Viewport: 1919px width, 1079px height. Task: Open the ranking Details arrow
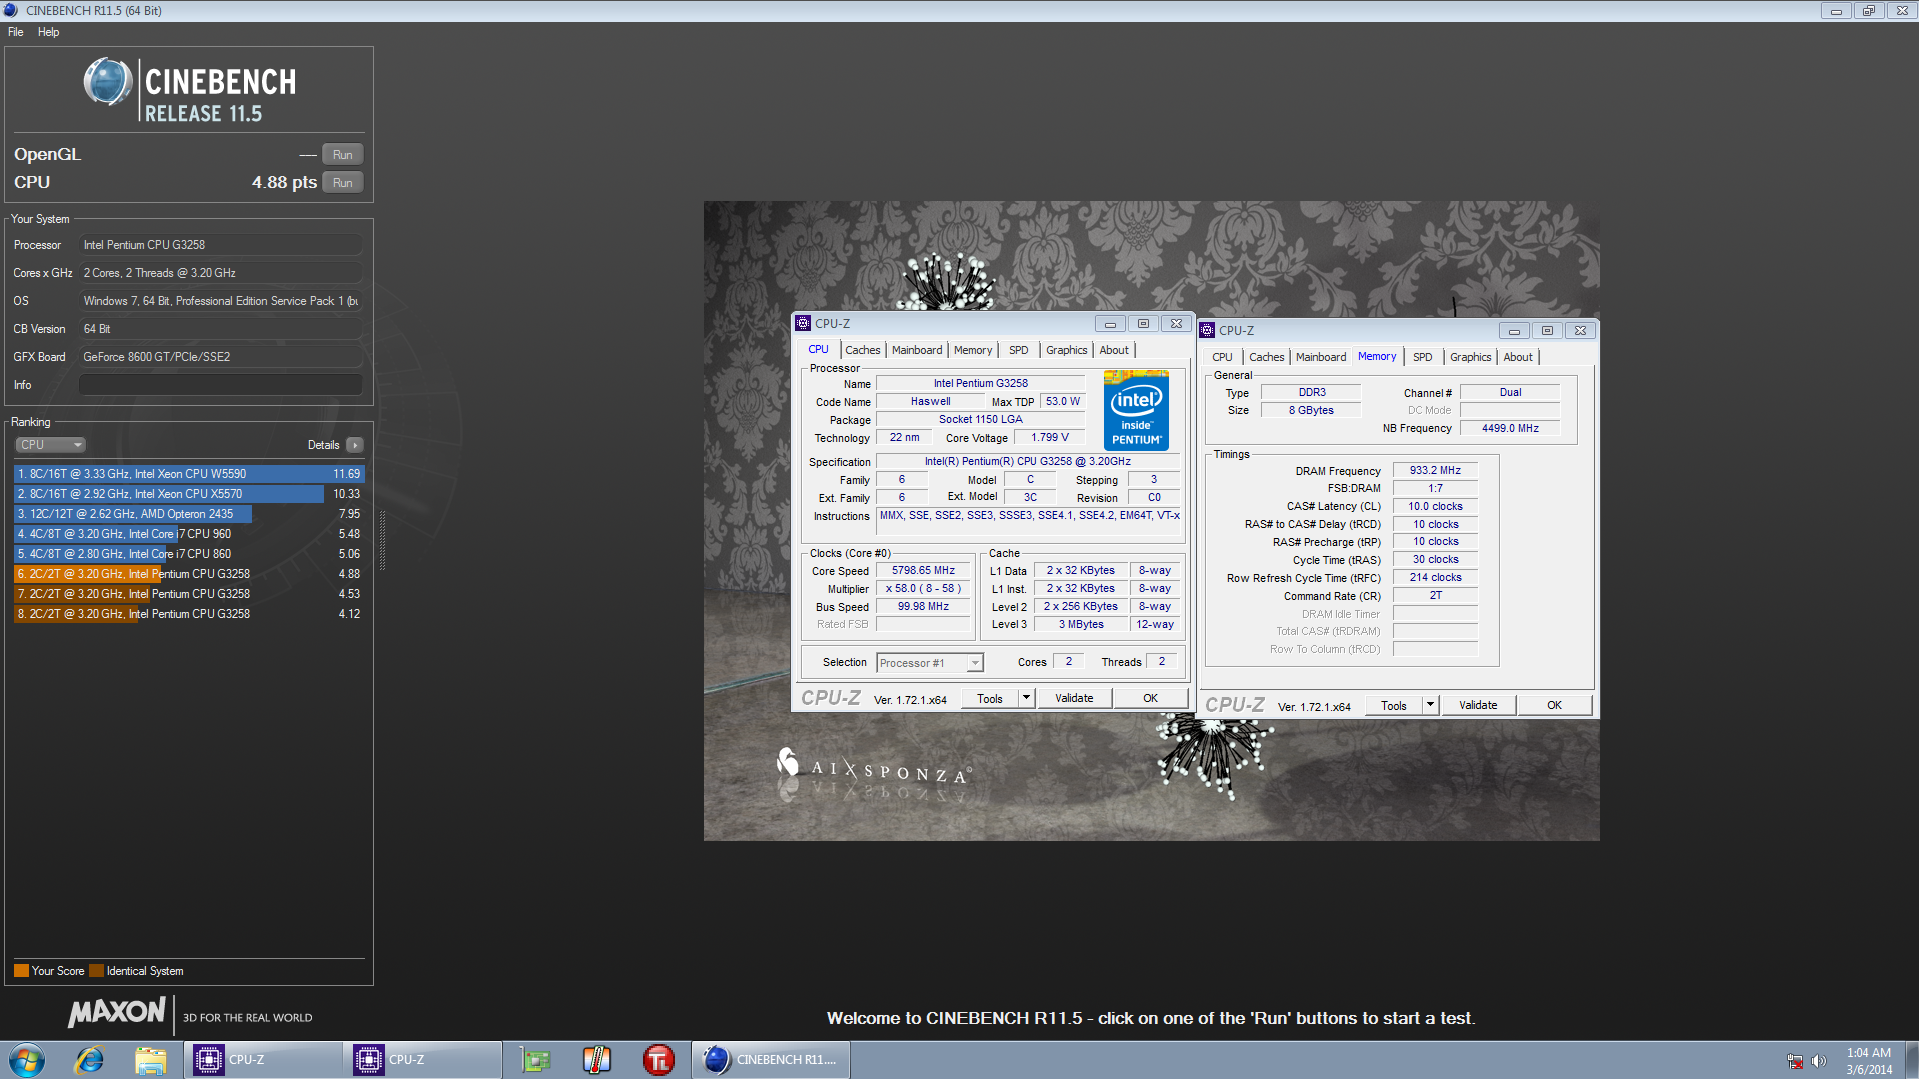[x=355, y=445]
